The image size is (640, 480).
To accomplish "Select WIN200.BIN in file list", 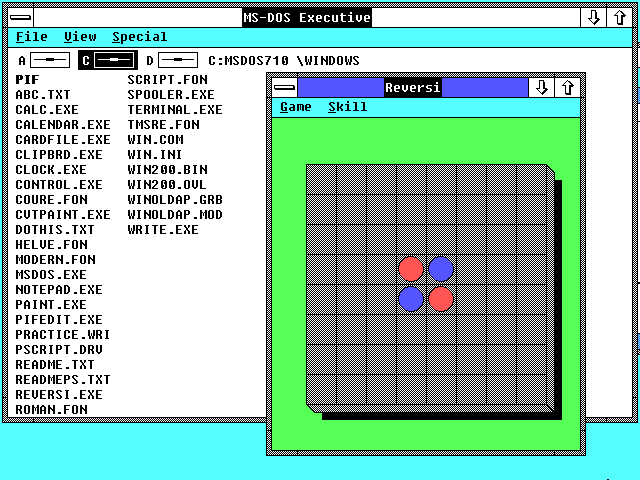I will pyautogui.click(x=167, y=170).
